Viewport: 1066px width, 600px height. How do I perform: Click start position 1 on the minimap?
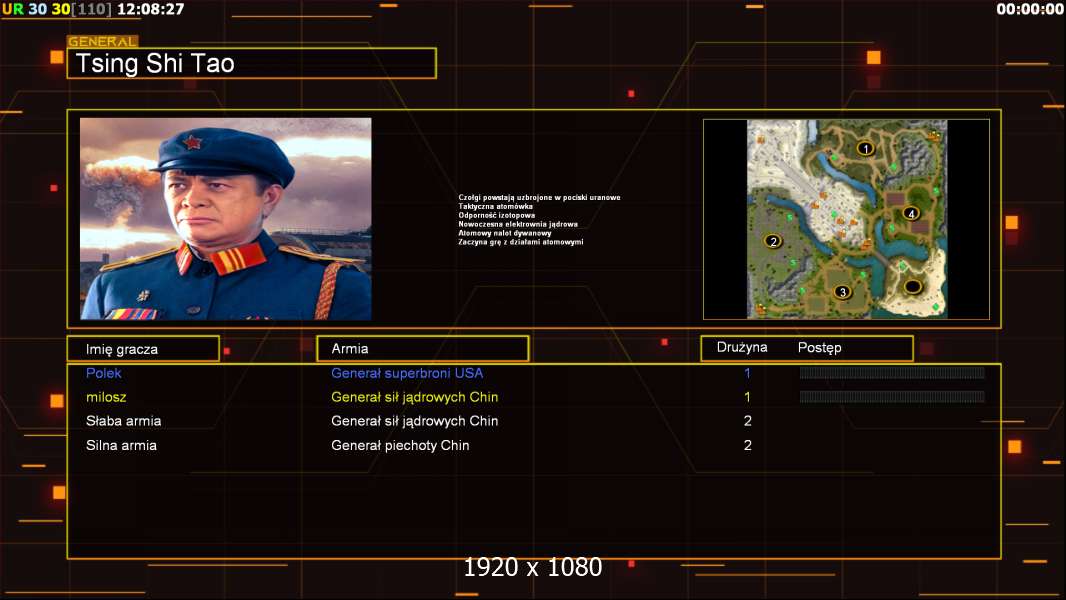coord(865,148)
